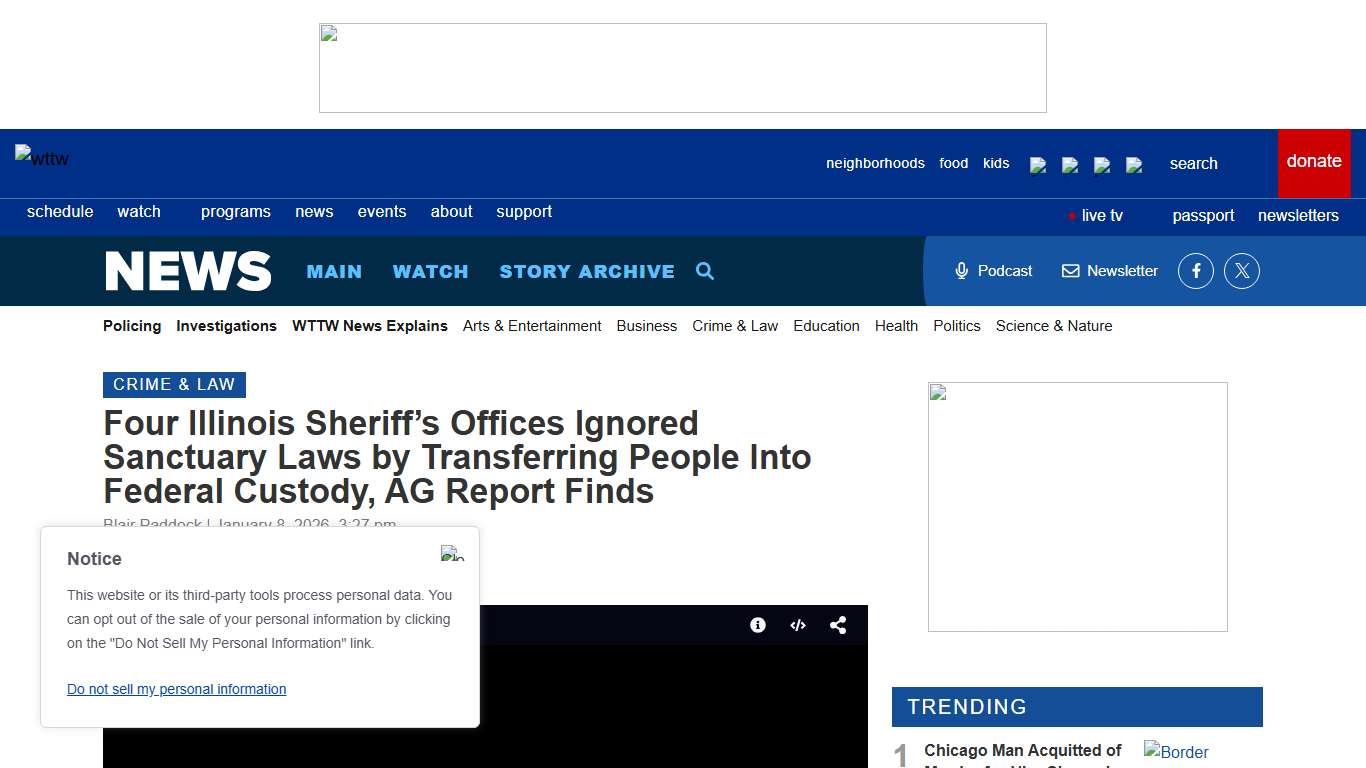Click the red donate button

(x=1313, y=161)
